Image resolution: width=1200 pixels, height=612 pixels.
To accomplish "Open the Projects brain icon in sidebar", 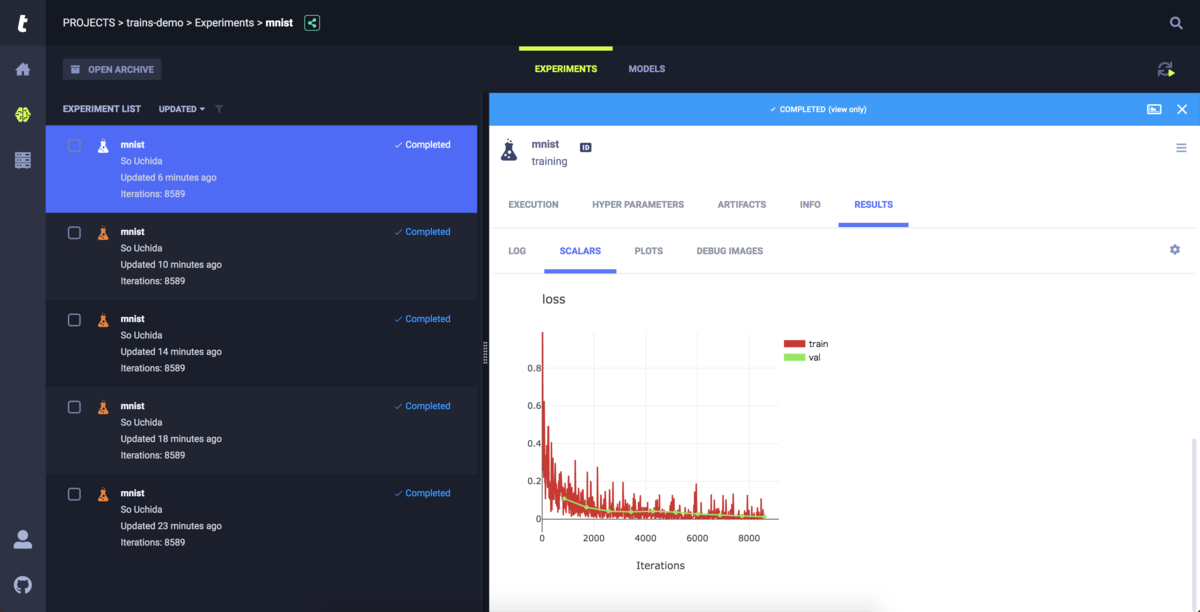I will [23, 115].
